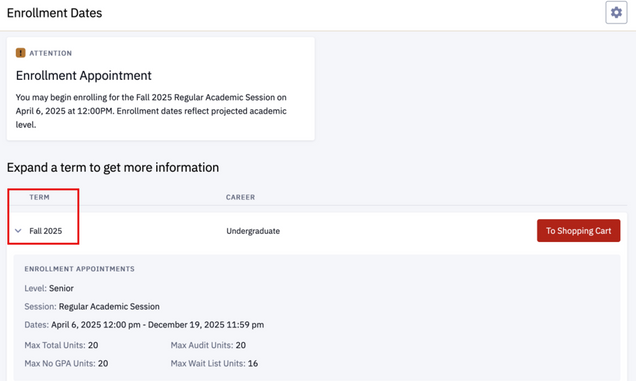Open the settings gear icon
The image size is (636, 381).
tap(616, 13)
